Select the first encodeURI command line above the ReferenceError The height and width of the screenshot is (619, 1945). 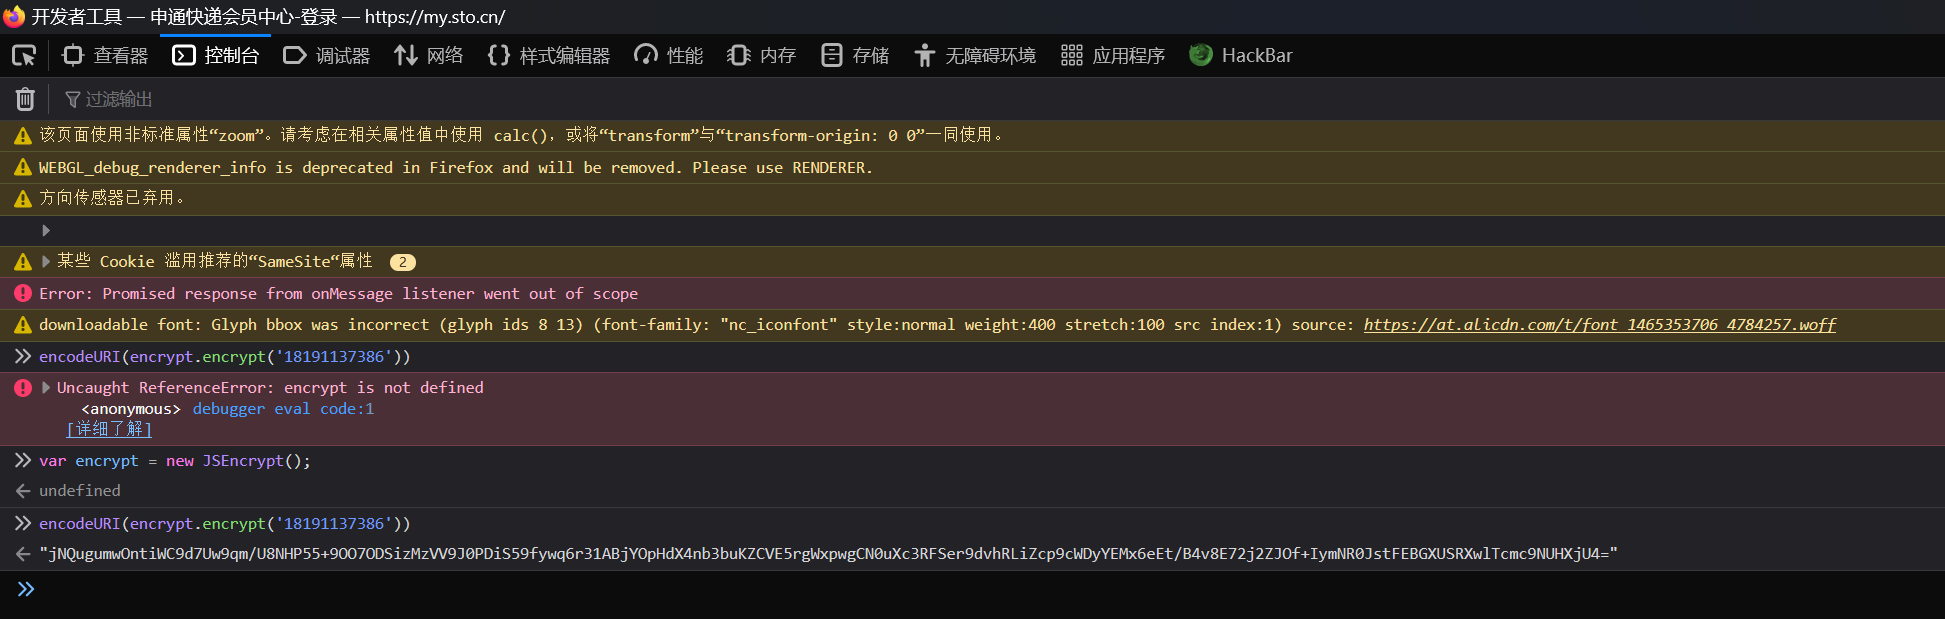(225, 357)
